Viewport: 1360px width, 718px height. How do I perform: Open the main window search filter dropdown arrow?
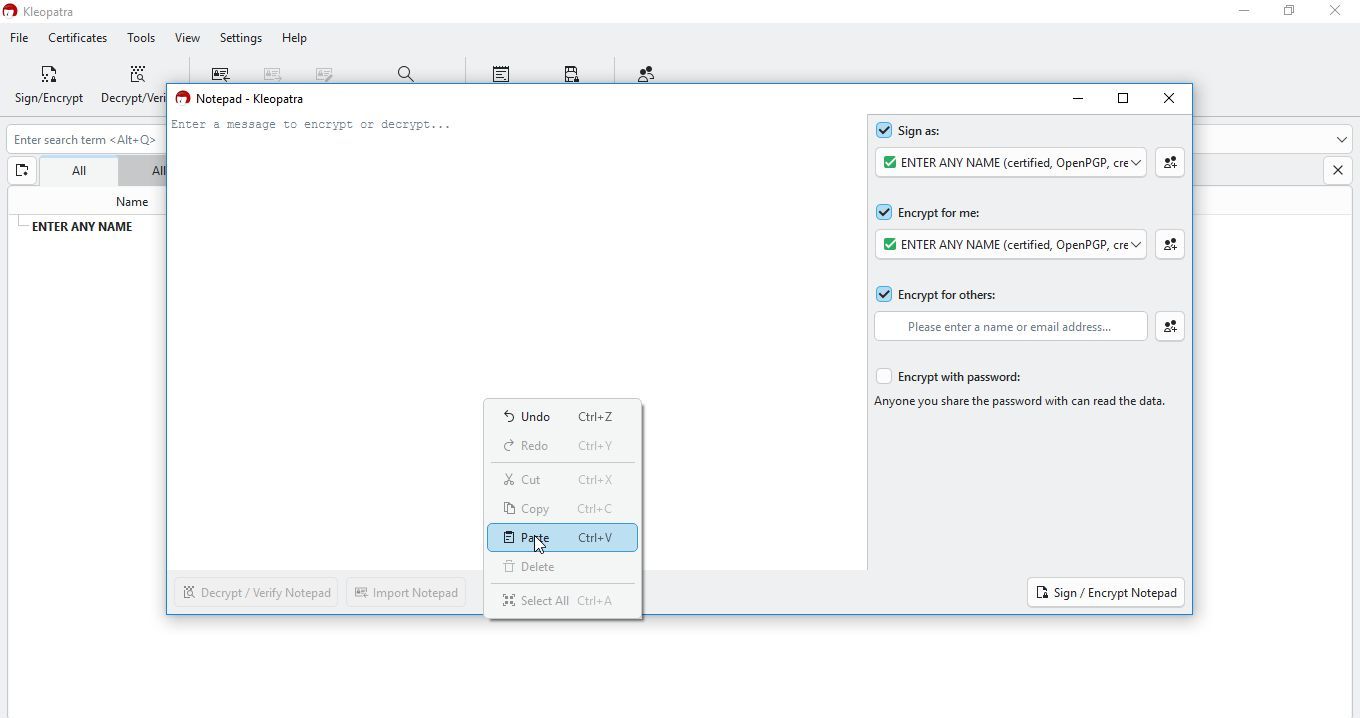[x=1341, y=140]
